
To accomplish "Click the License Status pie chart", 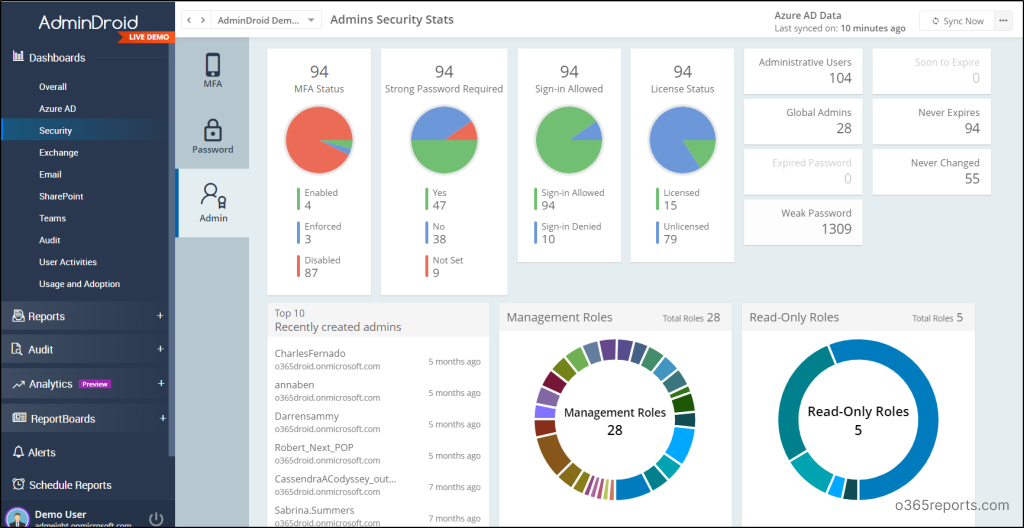I will (x=682, y=139).
